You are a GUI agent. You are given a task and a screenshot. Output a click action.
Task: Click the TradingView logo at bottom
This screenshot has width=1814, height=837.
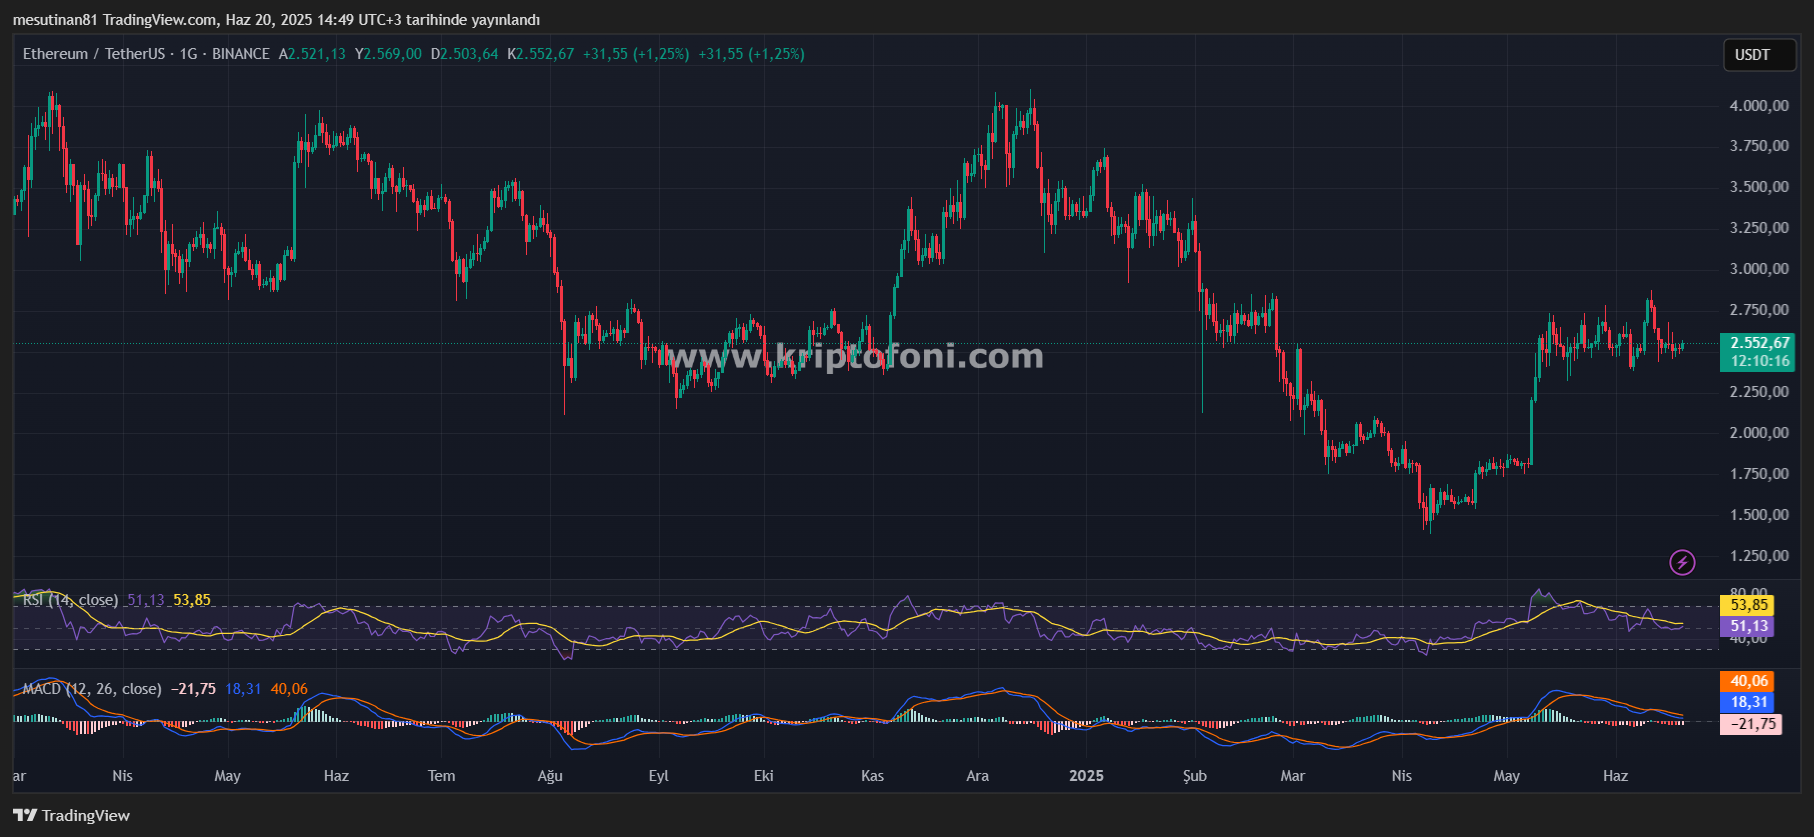click(71, 815)
